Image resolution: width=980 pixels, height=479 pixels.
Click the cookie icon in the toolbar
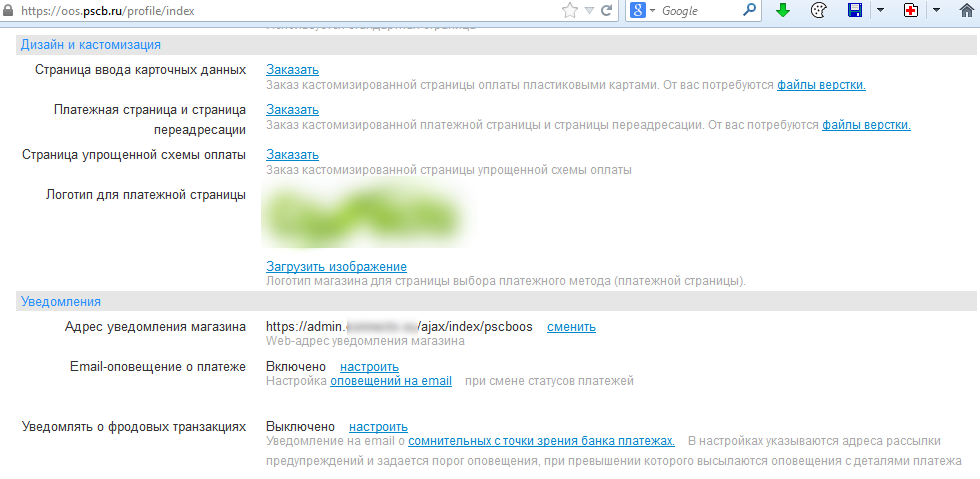[819, 10]
